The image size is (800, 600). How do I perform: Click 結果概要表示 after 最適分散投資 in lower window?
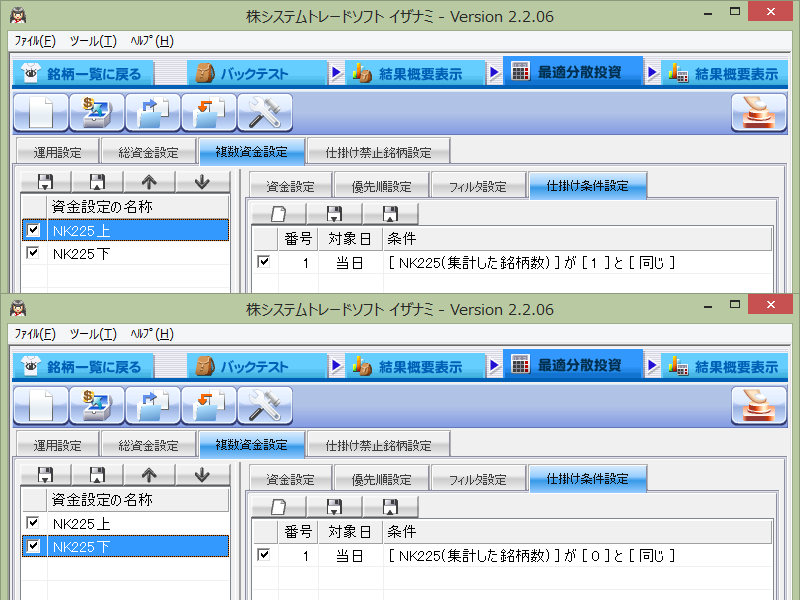point(724,367)
